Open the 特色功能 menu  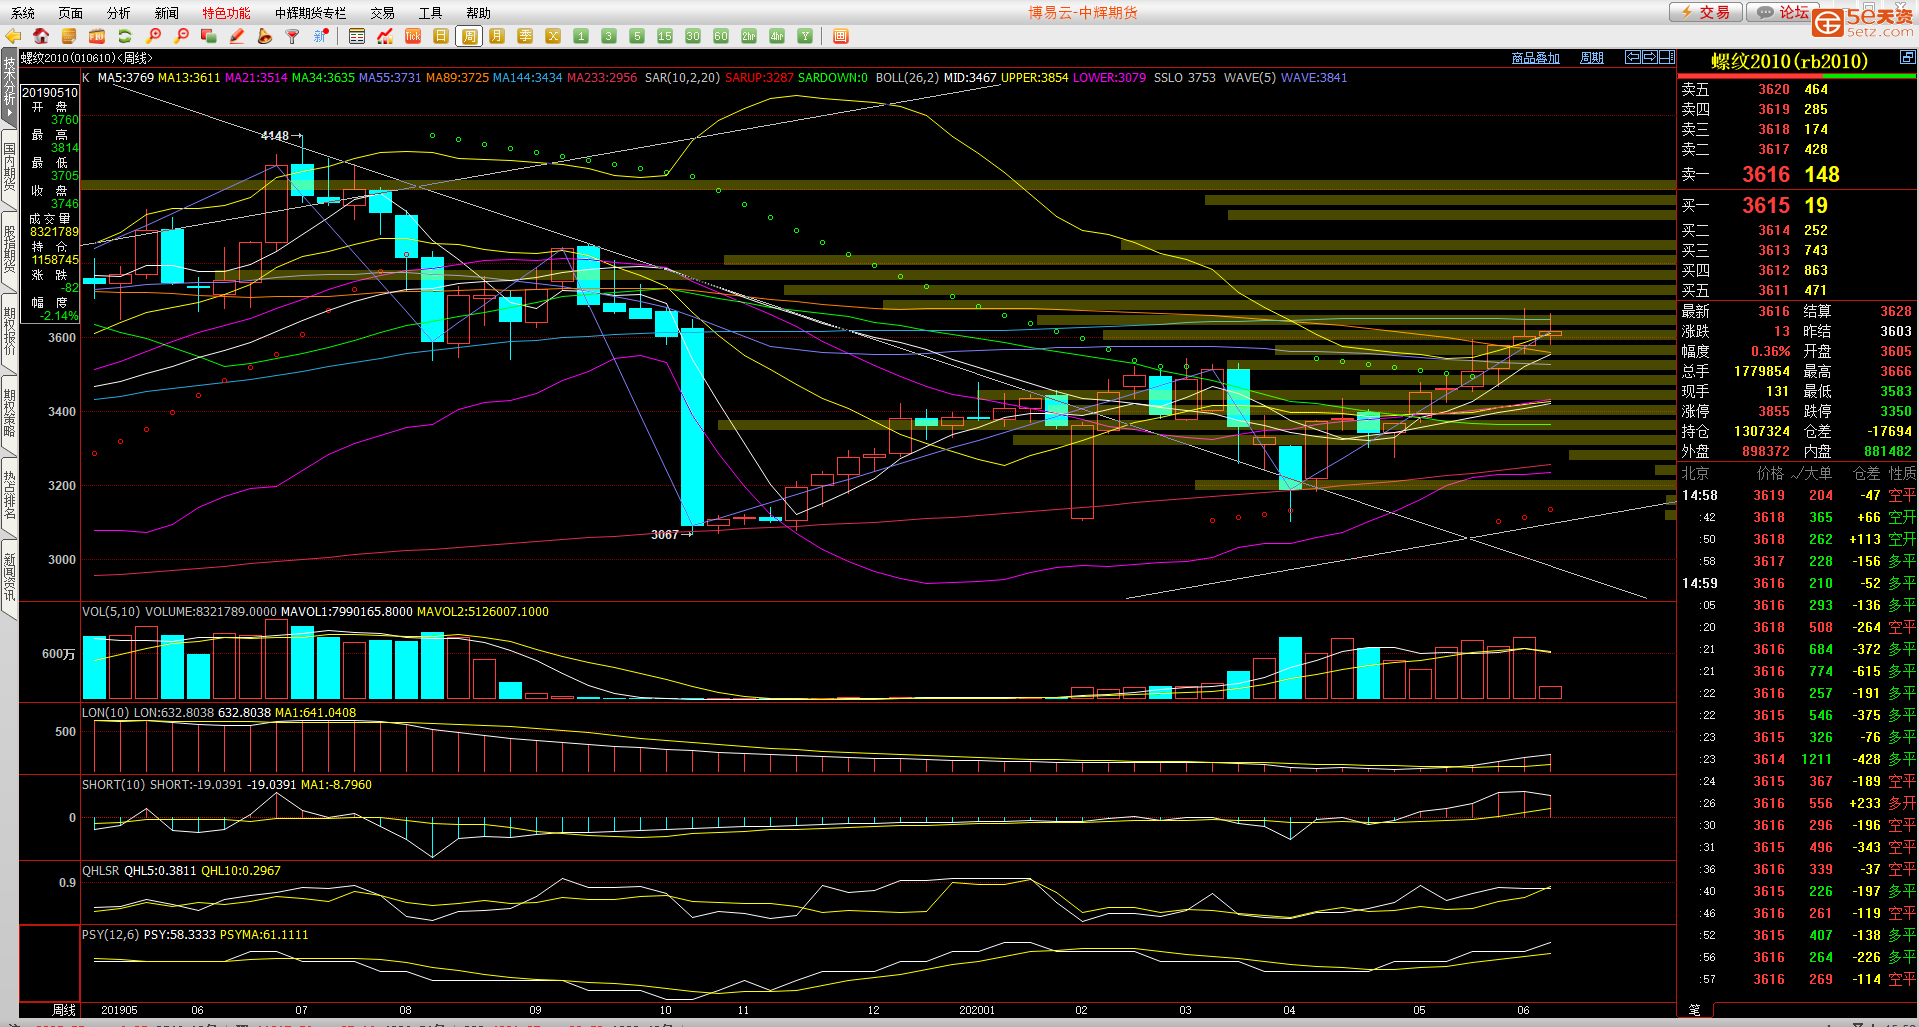point(227,13)
